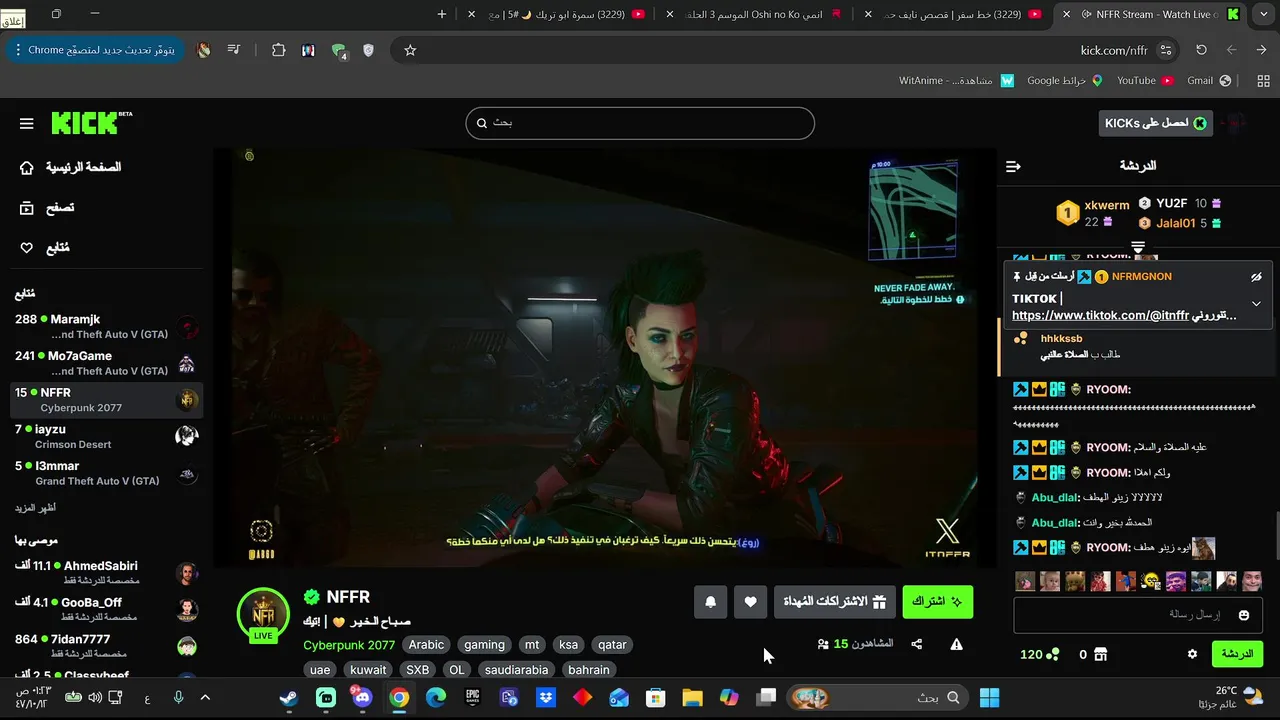Click the site info icon in address bar

point(1165,50)
